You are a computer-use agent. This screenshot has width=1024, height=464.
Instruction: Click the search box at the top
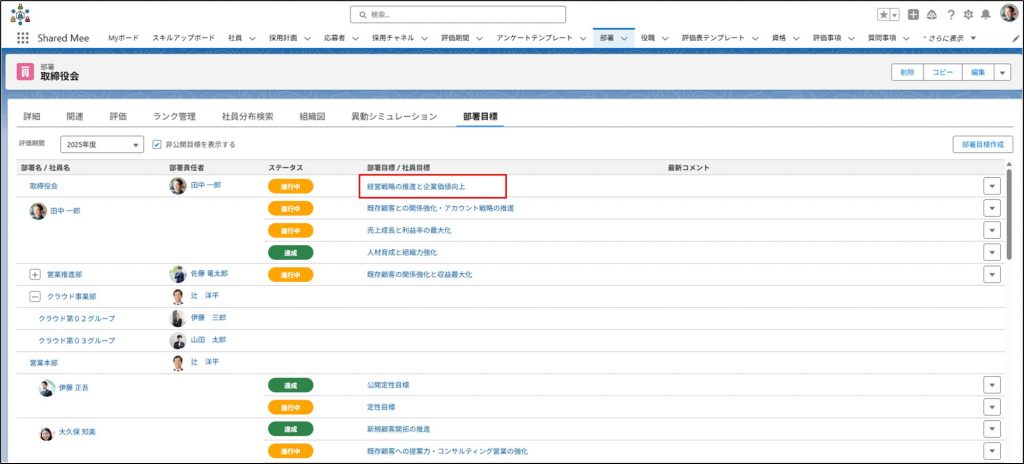tap(458, 15)
